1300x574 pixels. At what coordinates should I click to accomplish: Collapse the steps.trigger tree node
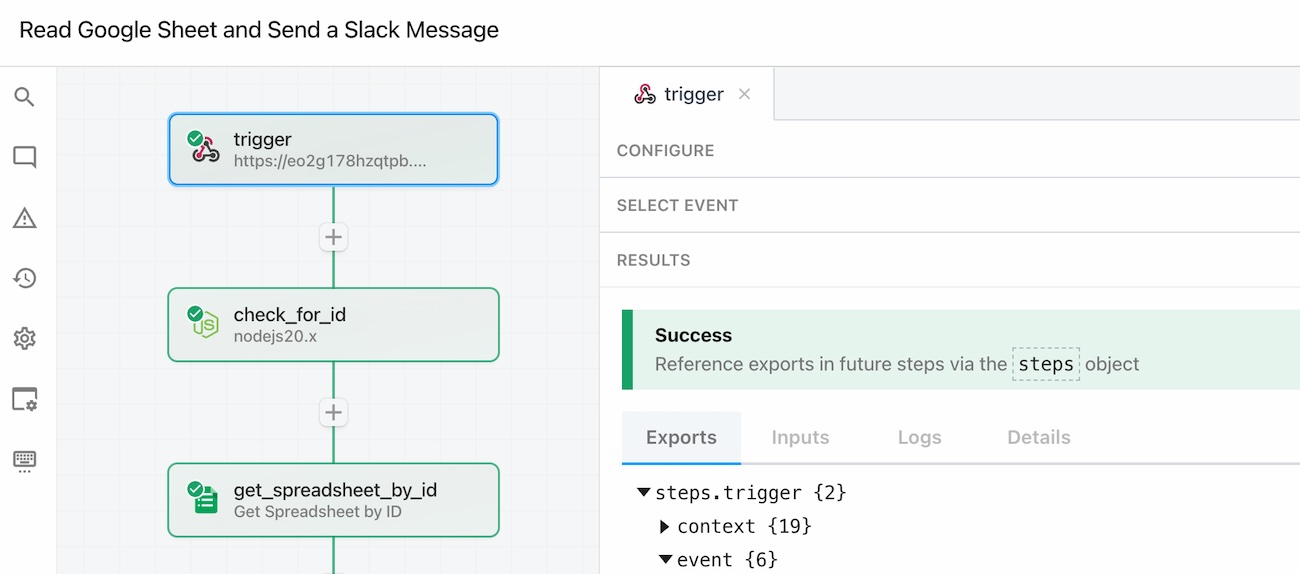click(644, 493)
